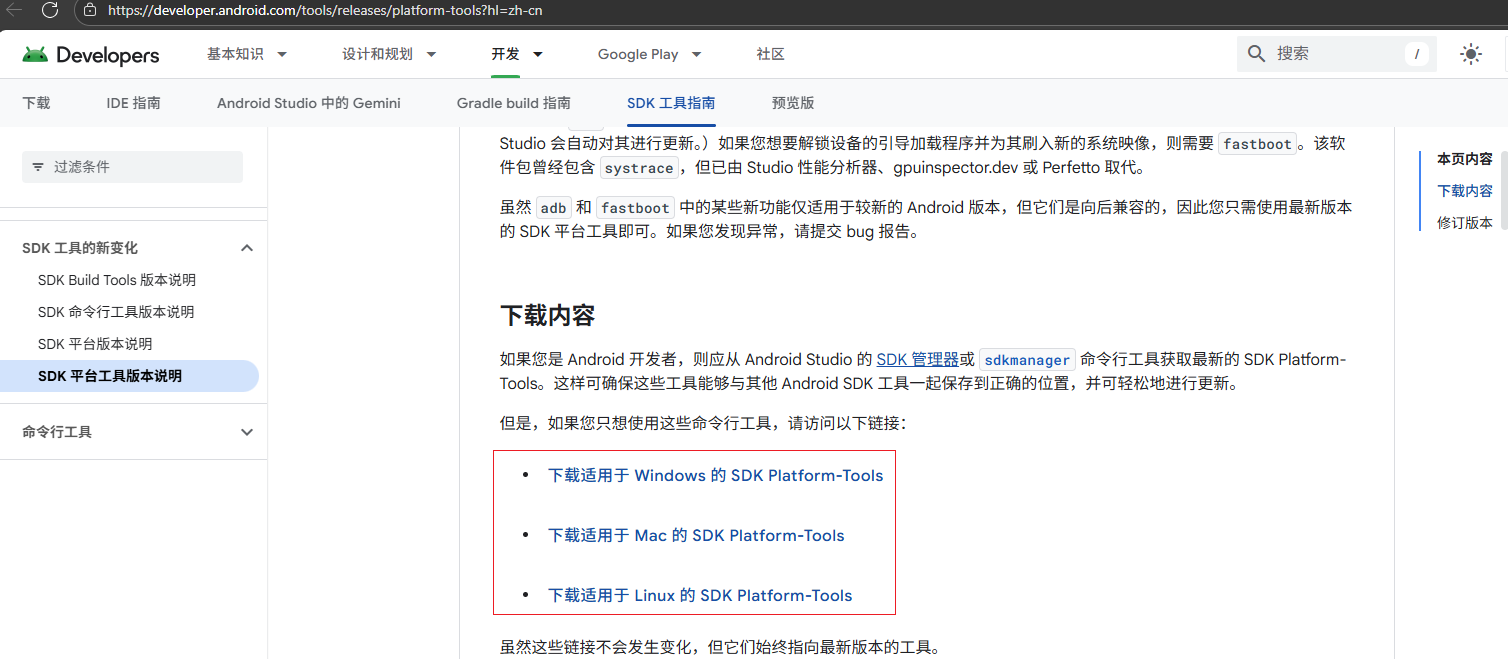Collapse the SDK 工具的新变化 section

247,248
